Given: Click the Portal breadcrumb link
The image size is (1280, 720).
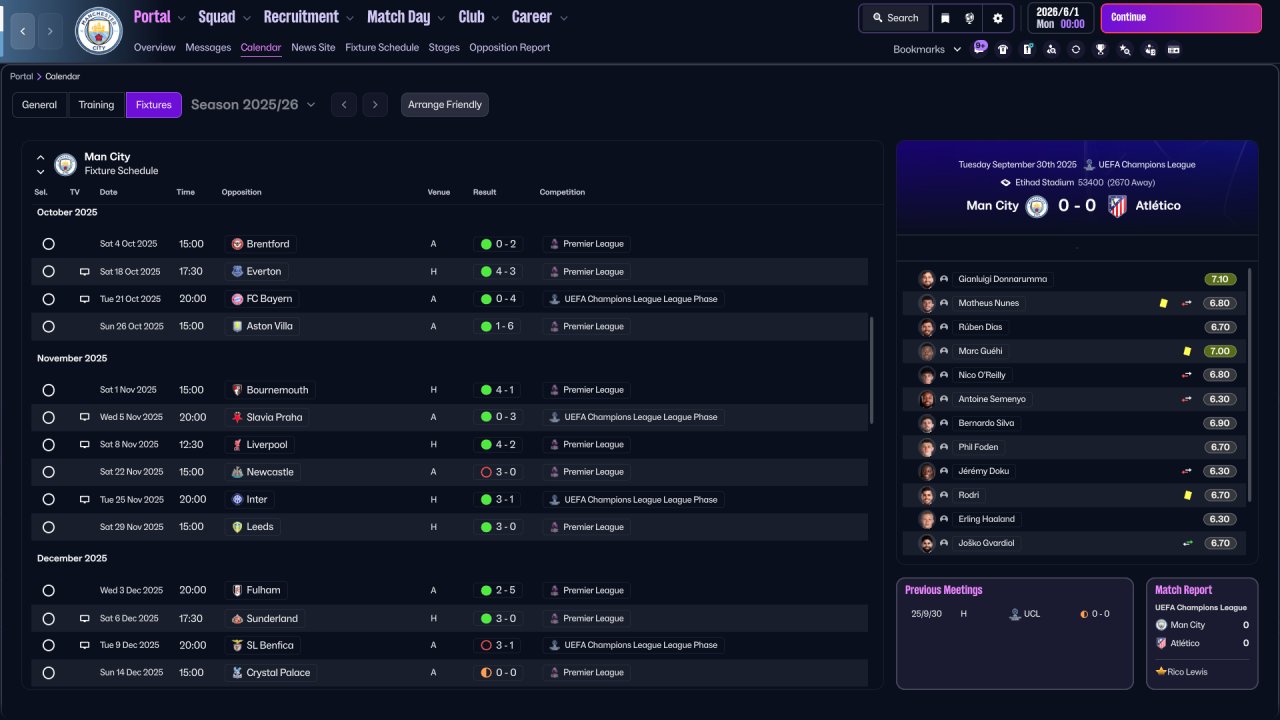Looking at the screenshot, I should tap(21, 76).
